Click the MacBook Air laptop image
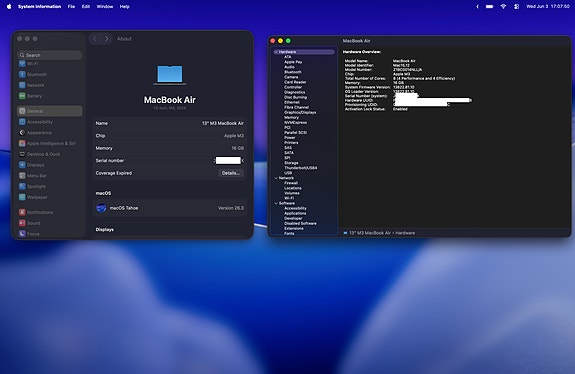 tap(170, 75)
